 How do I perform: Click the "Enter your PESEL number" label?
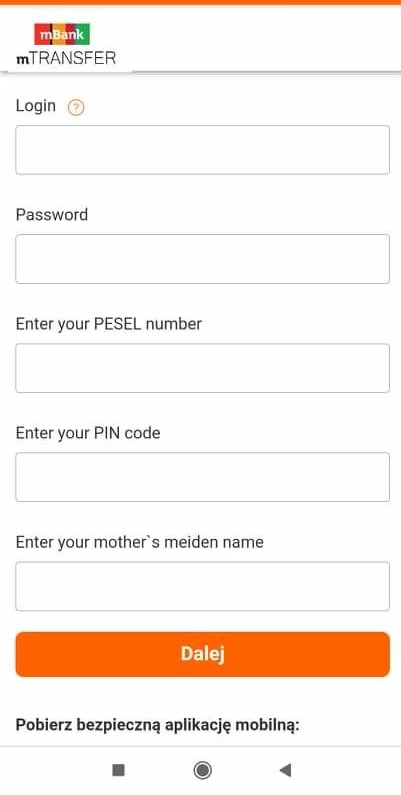tap(108, 323)
